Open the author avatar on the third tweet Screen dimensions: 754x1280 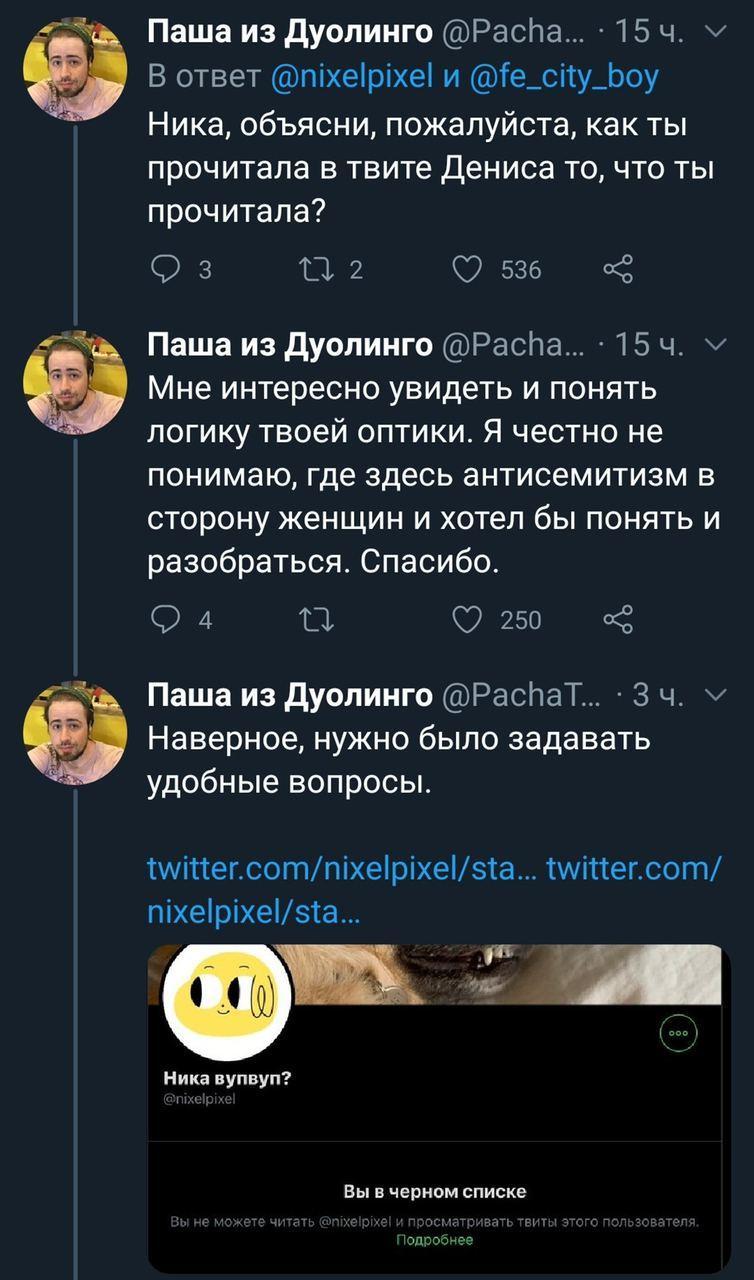75,718
